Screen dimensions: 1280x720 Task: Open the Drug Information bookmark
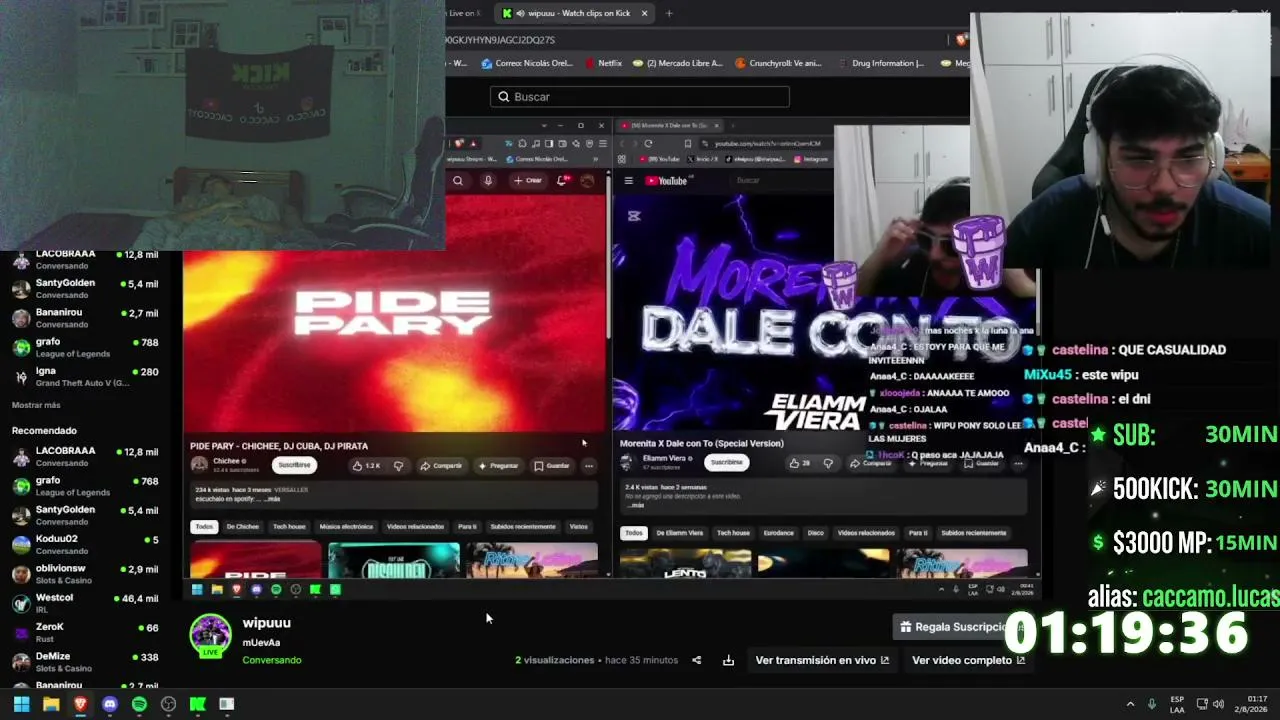[881, 63]
